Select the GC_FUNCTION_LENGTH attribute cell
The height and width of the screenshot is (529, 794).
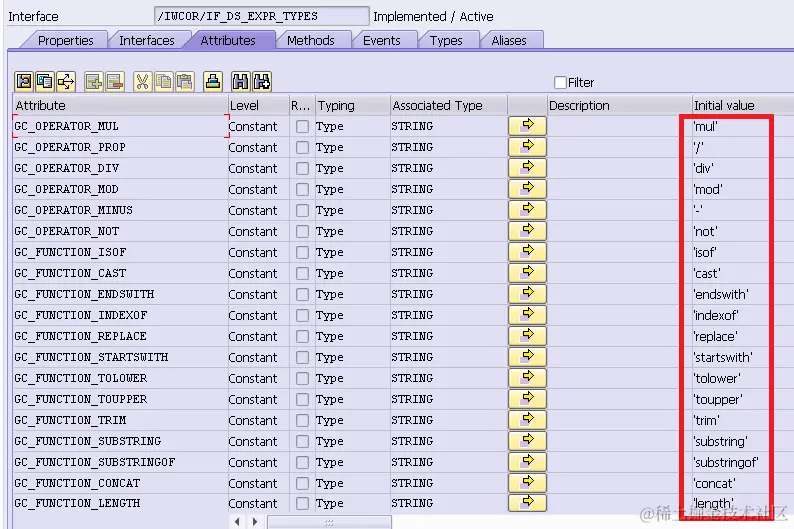click(x=121, y=503)
